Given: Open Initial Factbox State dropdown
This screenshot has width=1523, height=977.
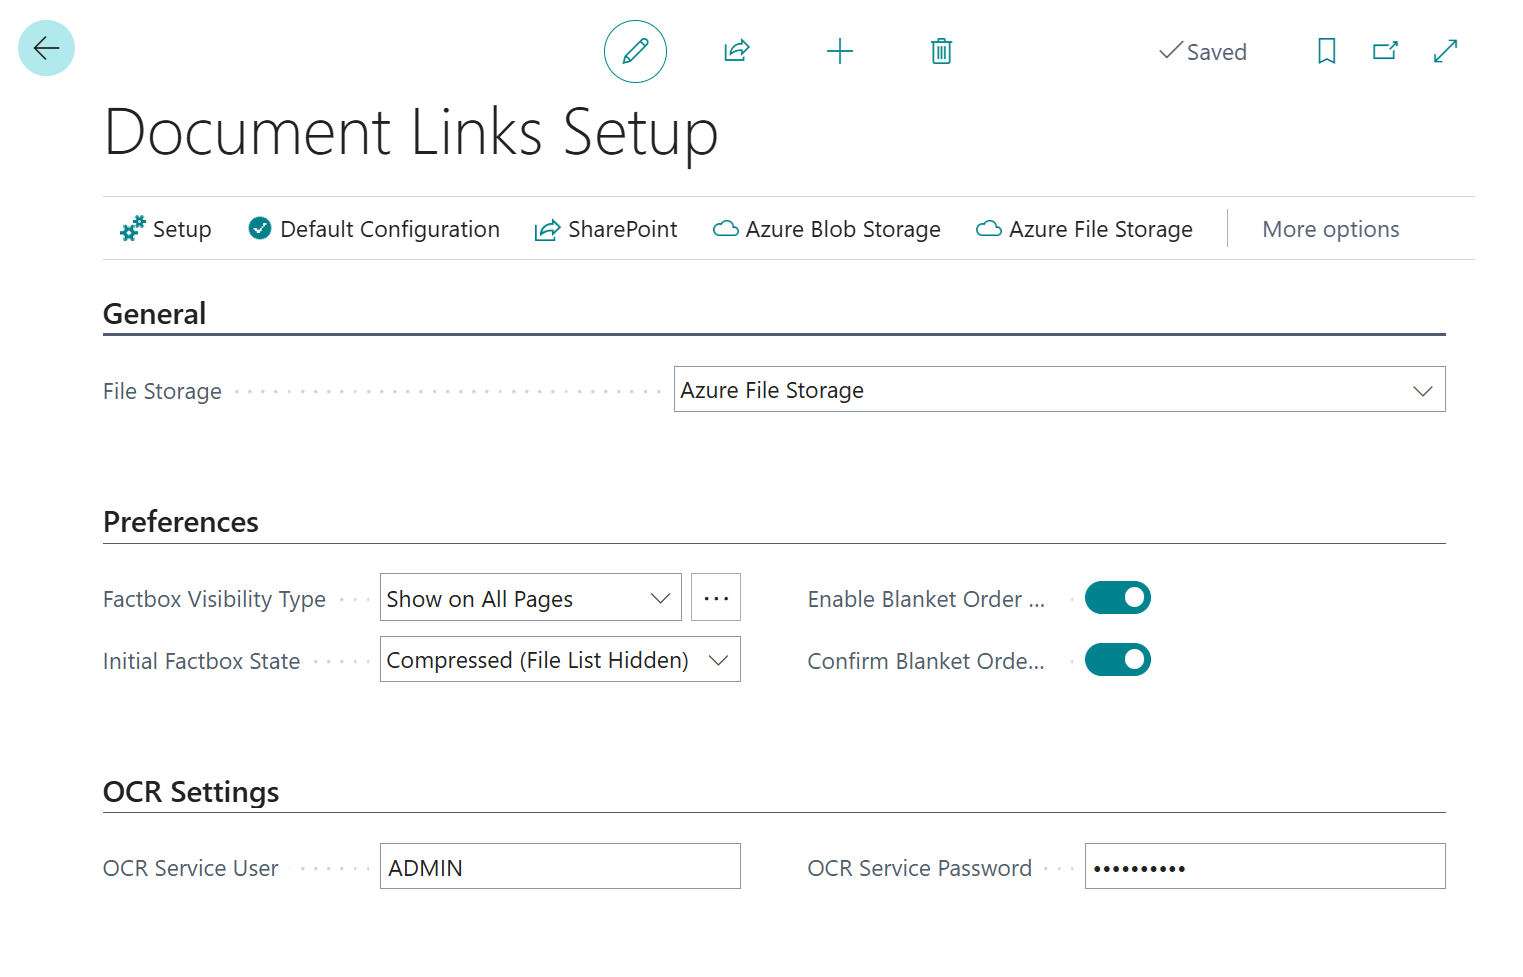Looking at the screenshot, I should pyautogui.click(x=559, y=660).
